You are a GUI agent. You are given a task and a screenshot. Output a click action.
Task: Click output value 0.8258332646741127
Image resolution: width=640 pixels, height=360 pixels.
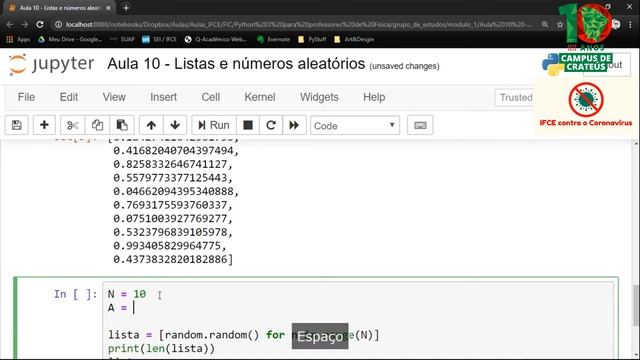(173, 164)
